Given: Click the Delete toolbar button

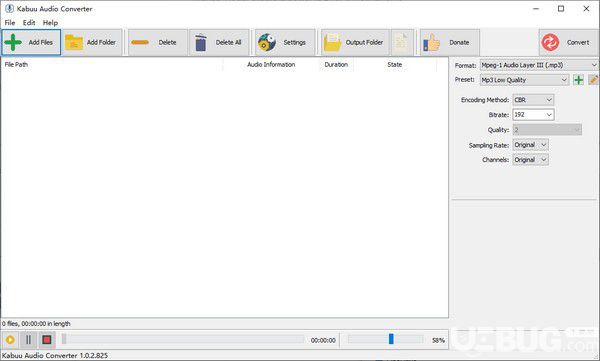Looking at the screenshot, I should 157,42.
